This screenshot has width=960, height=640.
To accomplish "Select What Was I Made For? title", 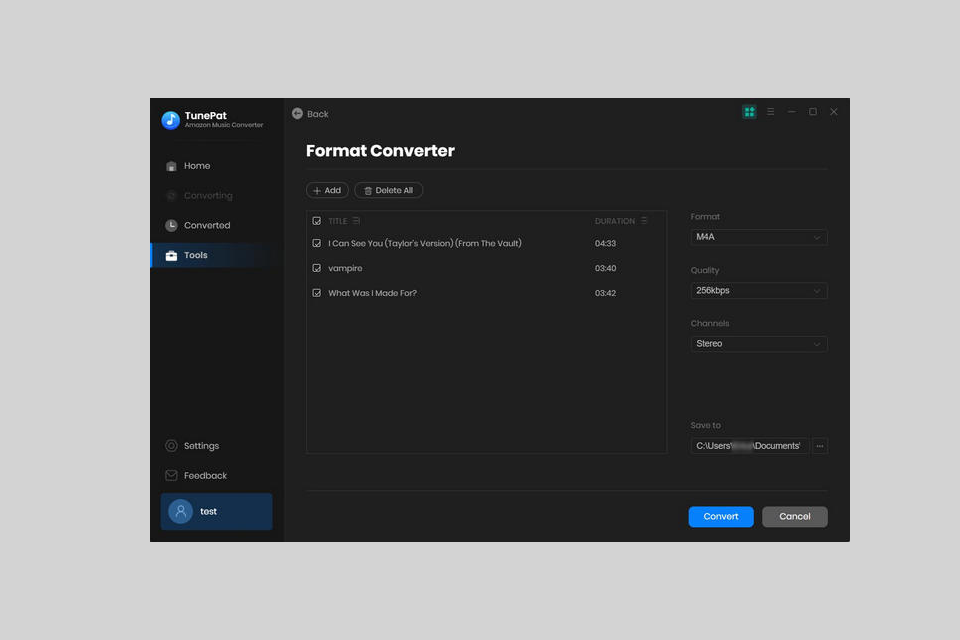I will pos(372,293).
